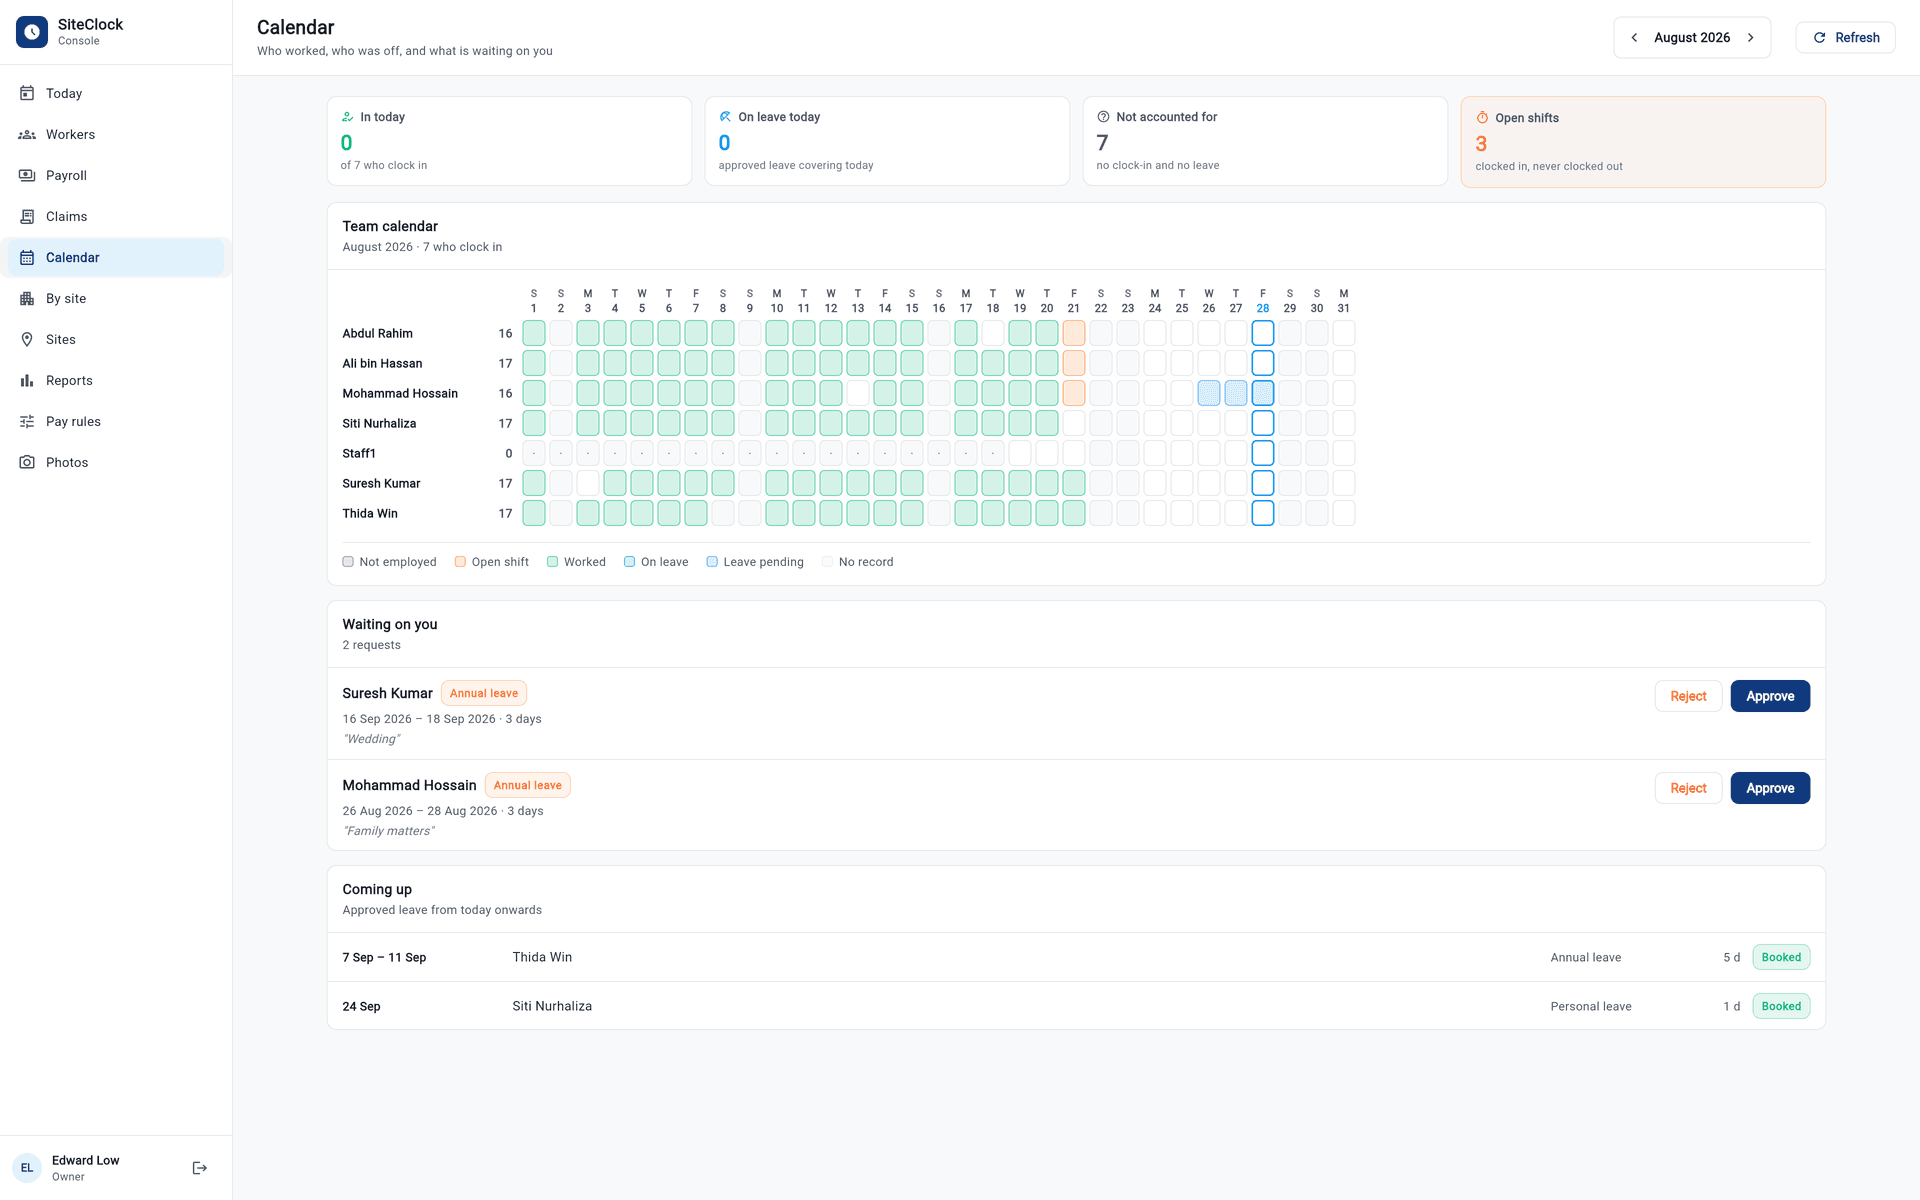Viewport: 1920px width, 1200px height.
Task: Click the On leave legend swatch
Action: tap(629, 562)
